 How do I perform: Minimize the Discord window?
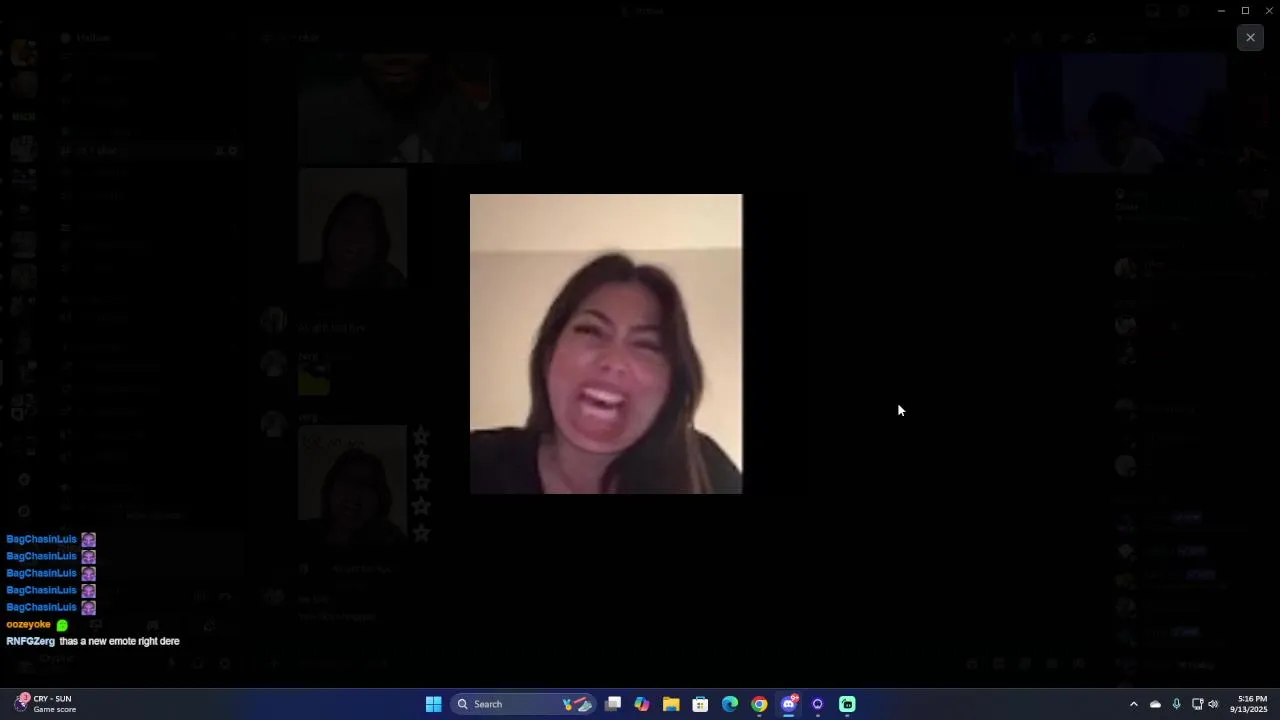(1221, 10)
